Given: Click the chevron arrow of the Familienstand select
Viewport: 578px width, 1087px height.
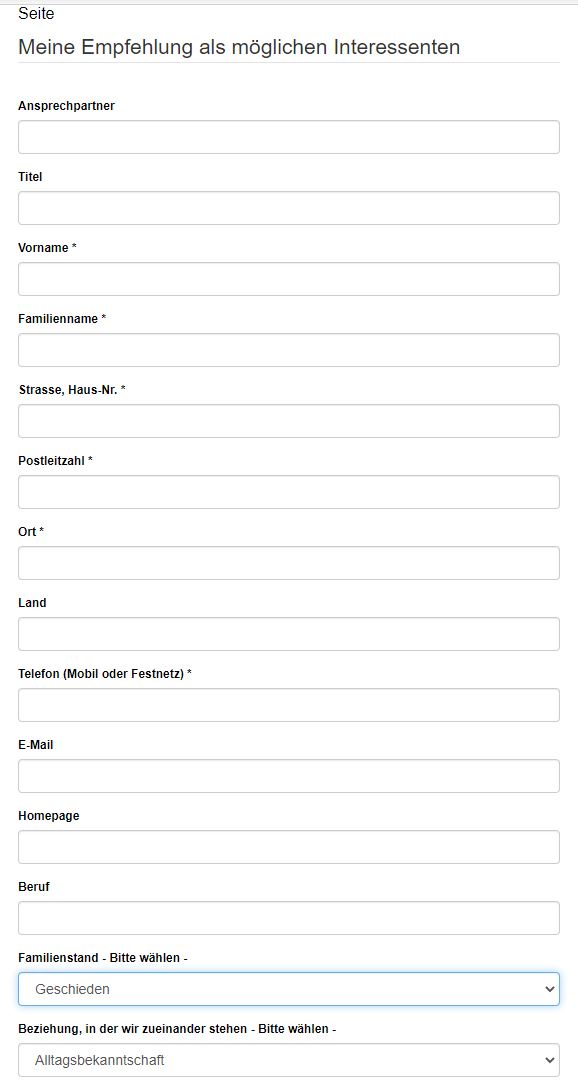Looking at the screenshot, I should tap(550, 989).
